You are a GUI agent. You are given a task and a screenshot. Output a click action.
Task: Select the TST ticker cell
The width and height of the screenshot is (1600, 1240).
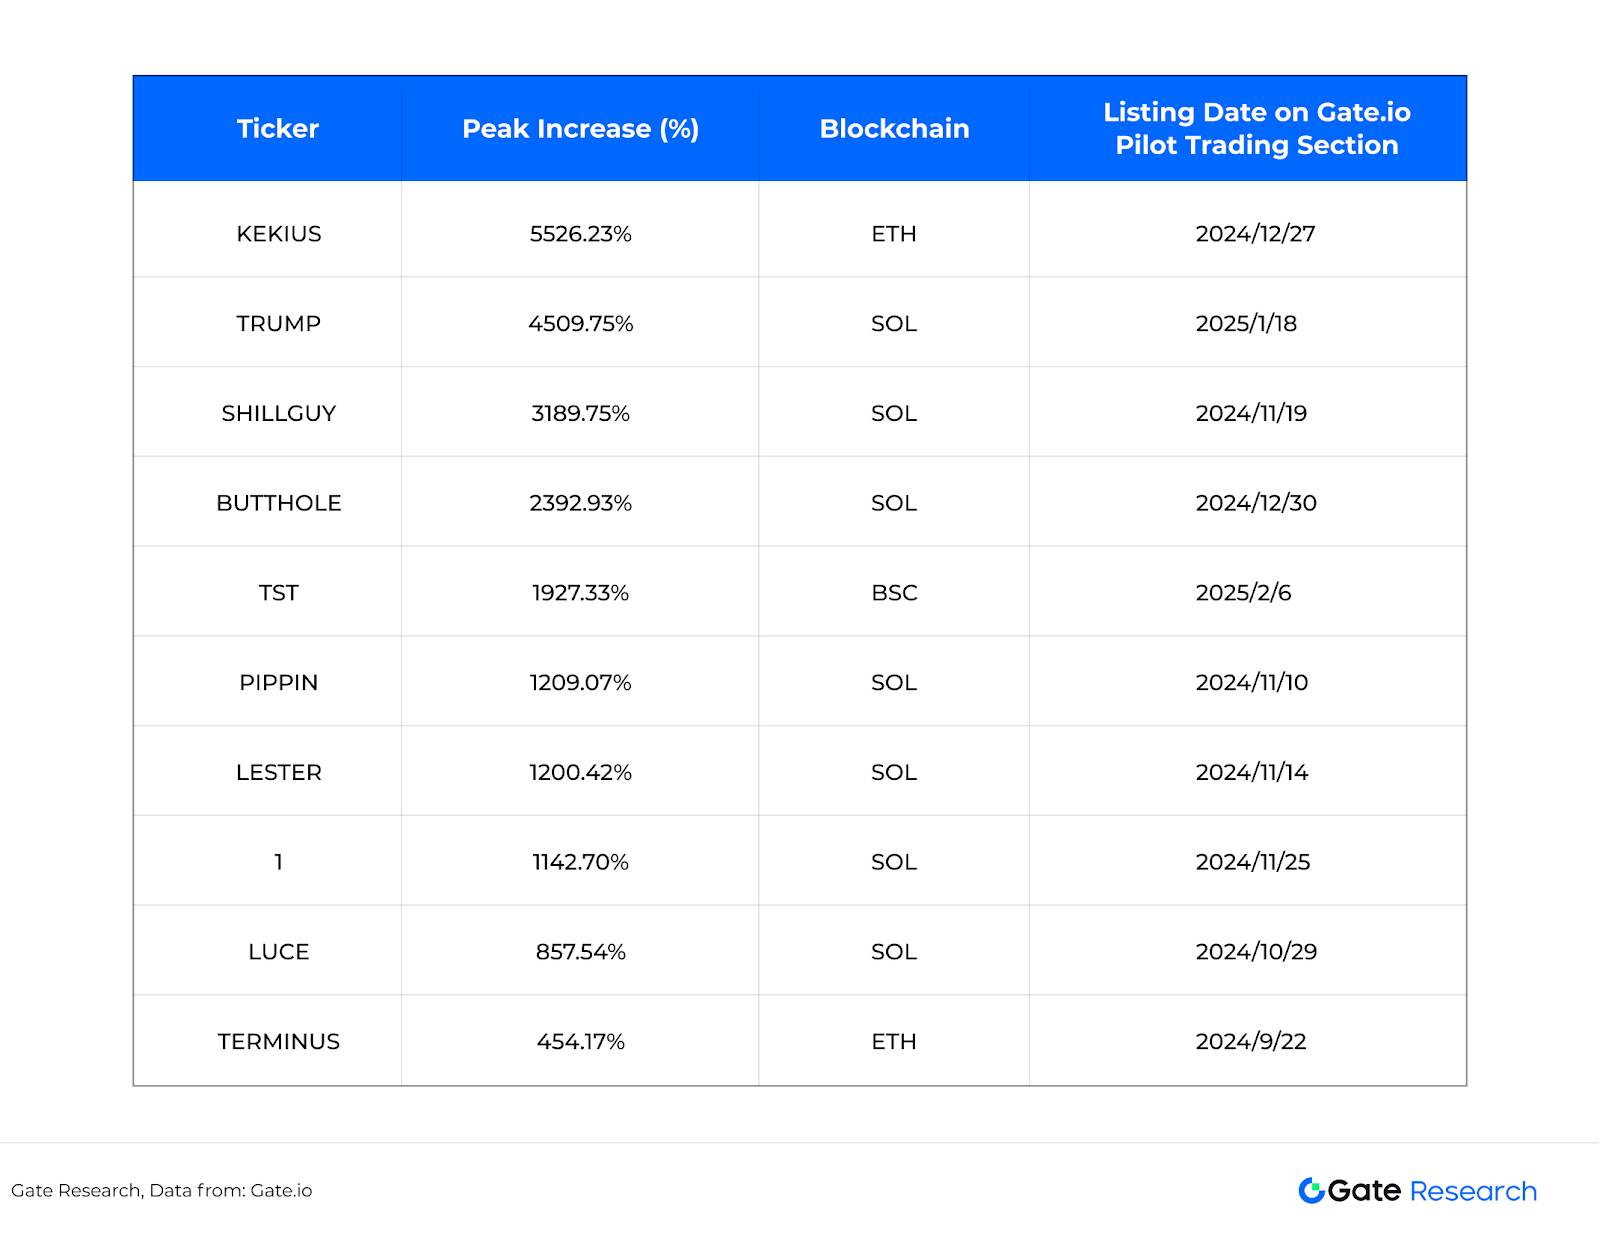click(x=279, y=593)
